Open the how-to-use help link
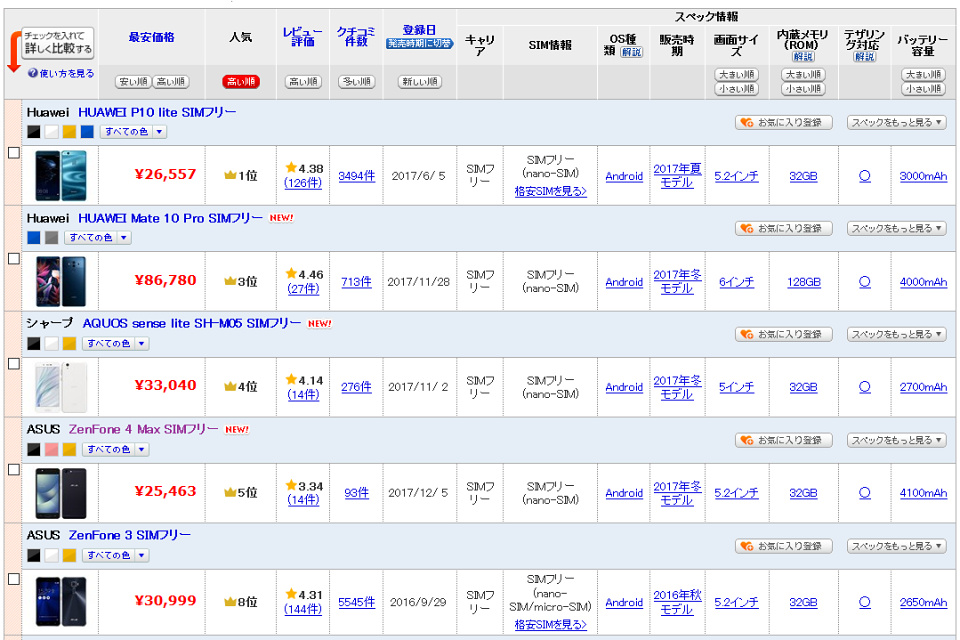Image resolution: width=960 pixels, height=640 pixels. 61,73
